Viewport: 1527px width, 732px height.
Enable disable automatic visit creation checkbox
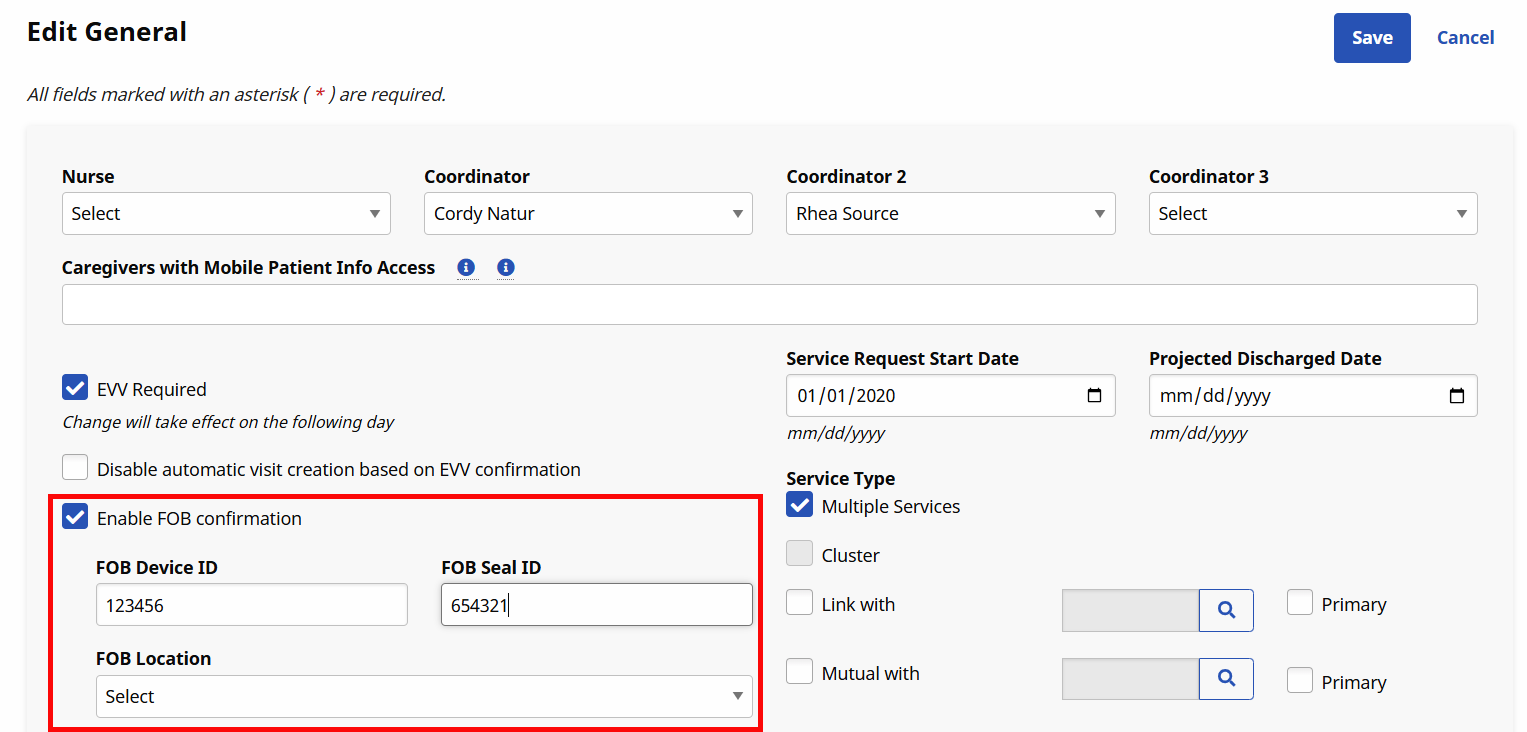pos(75,467)
